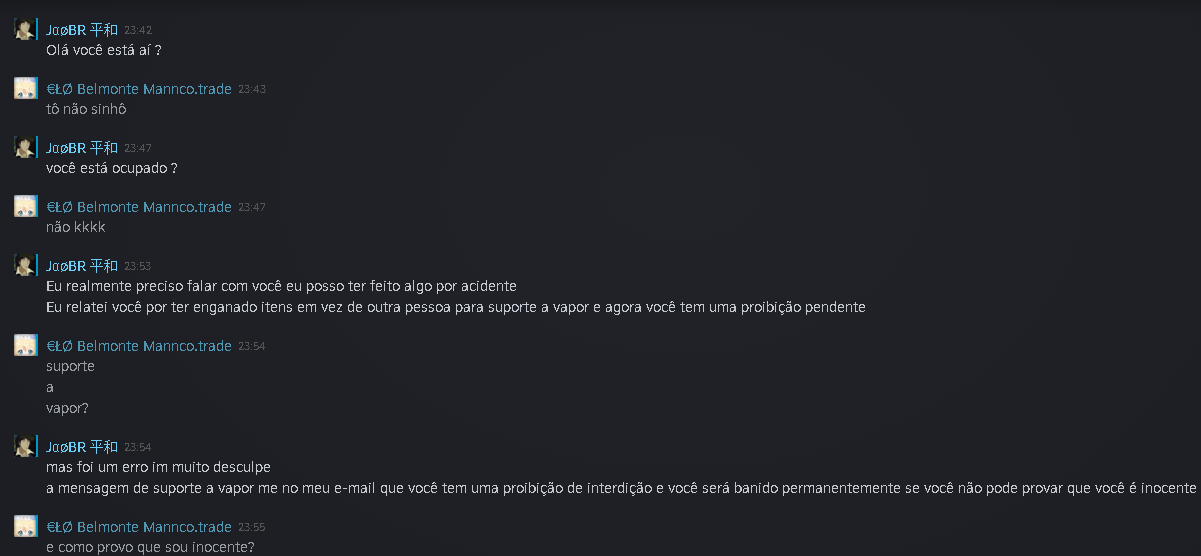Click JøøBR avatar on the 23:42 message
This screenshot has height=556, width=1201.
click(x=25, y=29)
